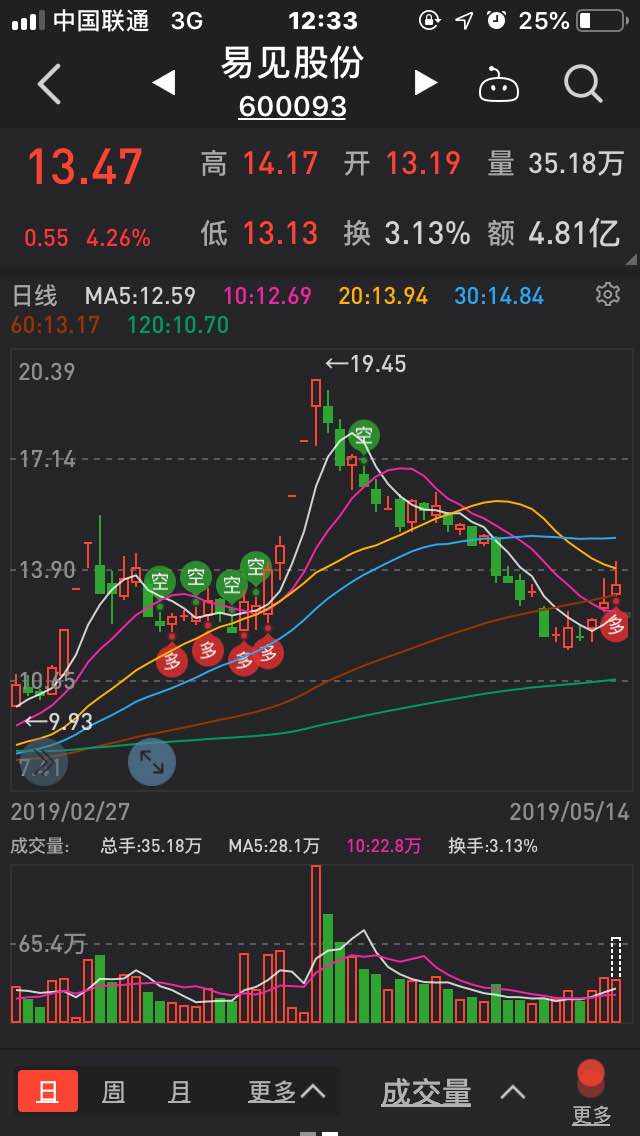
Task: Tap the location arrow status icon
Action: point(464,21)
